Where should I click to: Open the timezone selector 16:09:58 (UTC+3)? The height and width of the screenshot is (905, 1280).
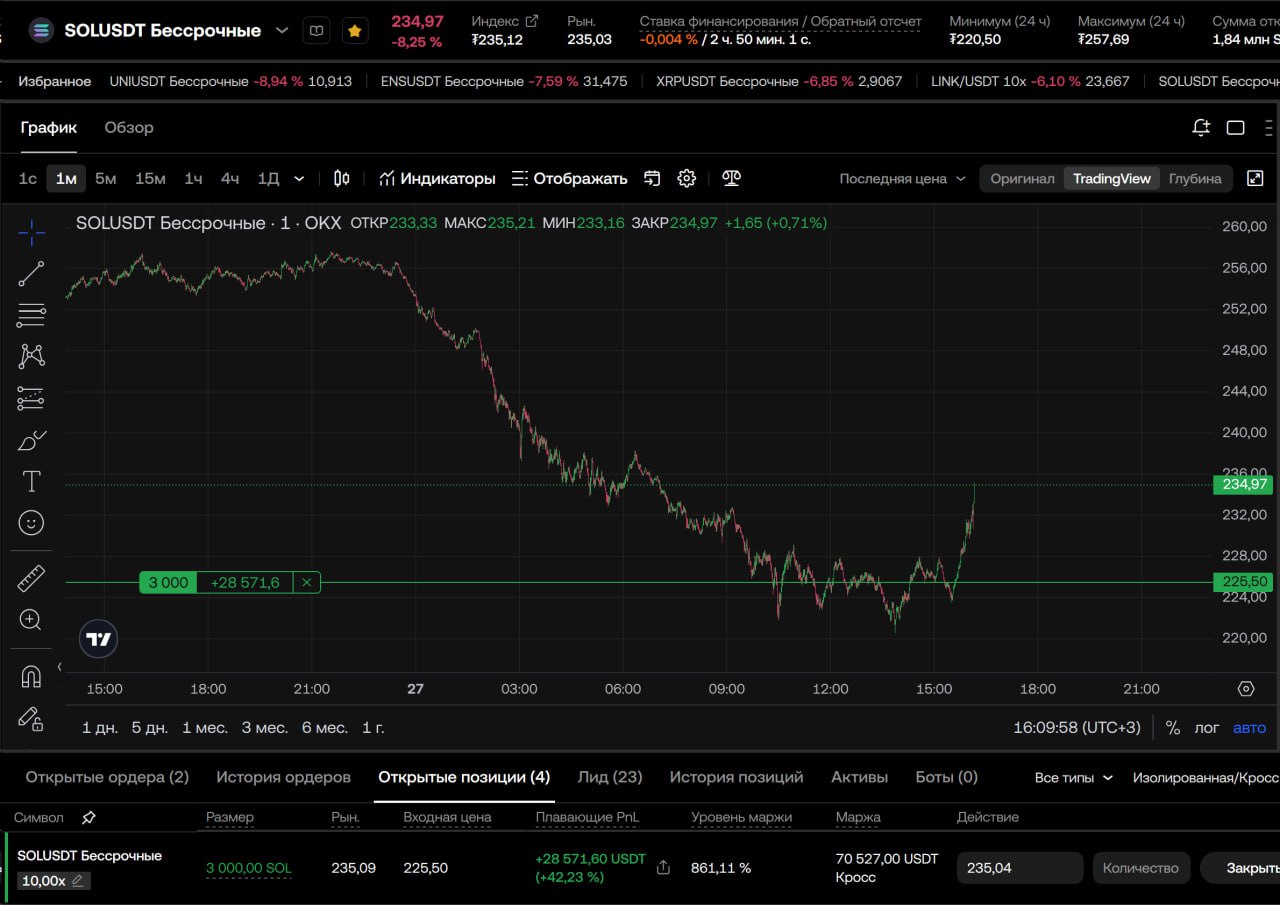tap(1077, 727)
